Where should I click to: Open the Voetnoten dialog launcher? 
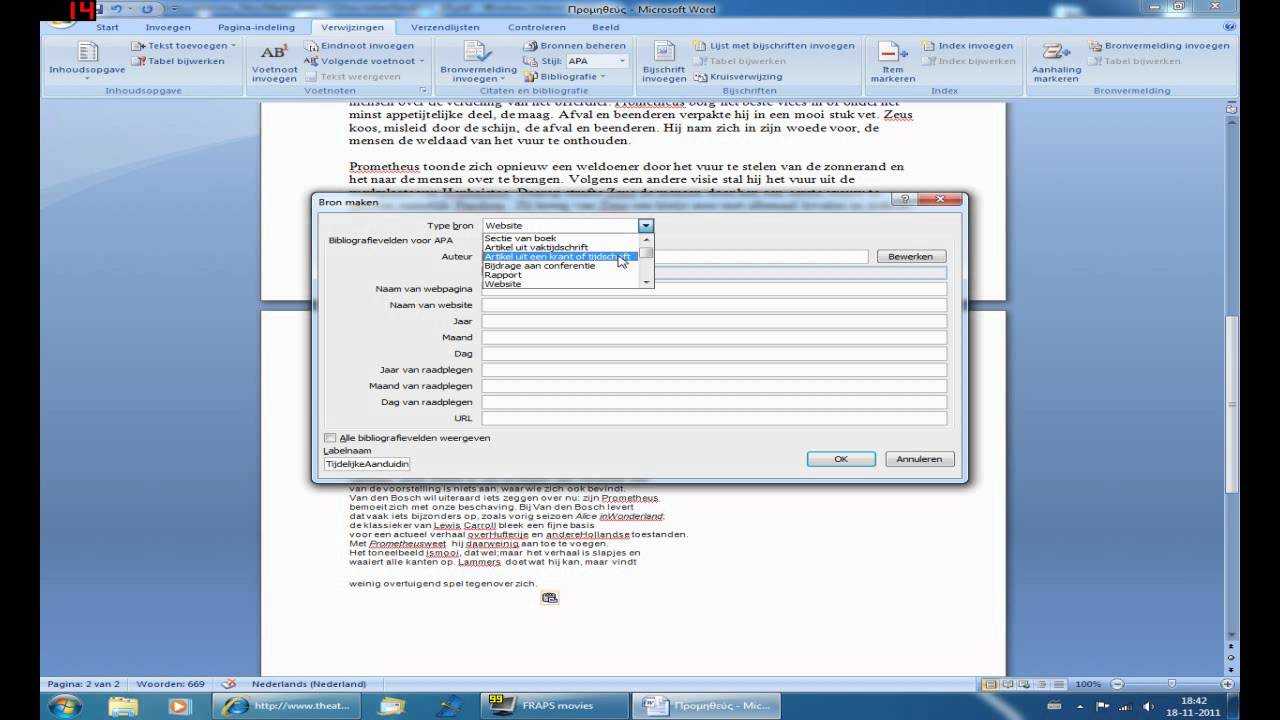424,90
